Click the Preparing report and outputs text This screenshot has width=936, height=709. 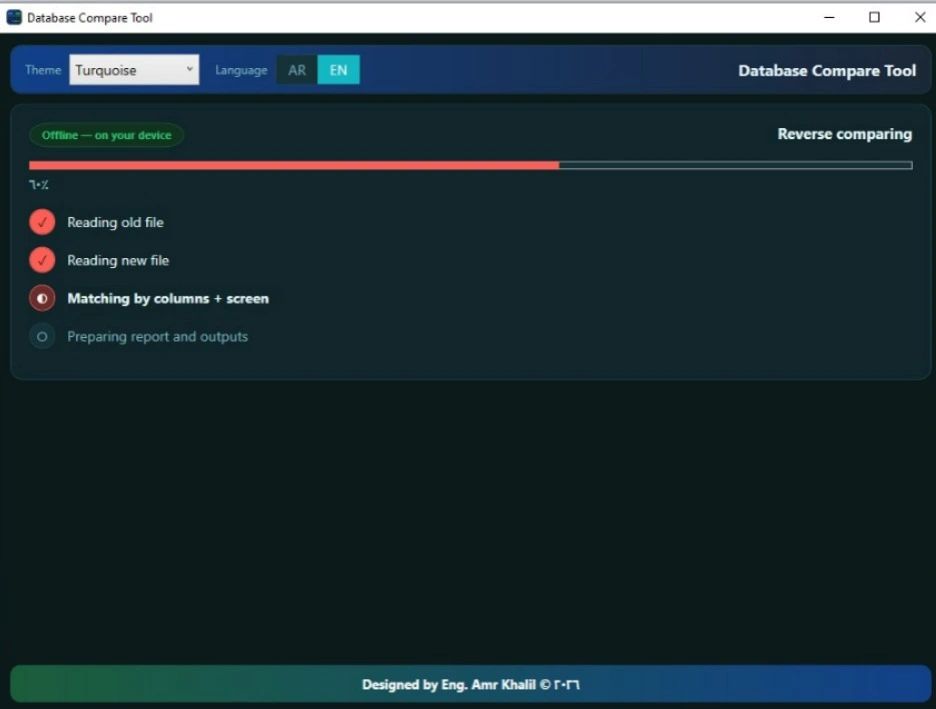point(158,337)
